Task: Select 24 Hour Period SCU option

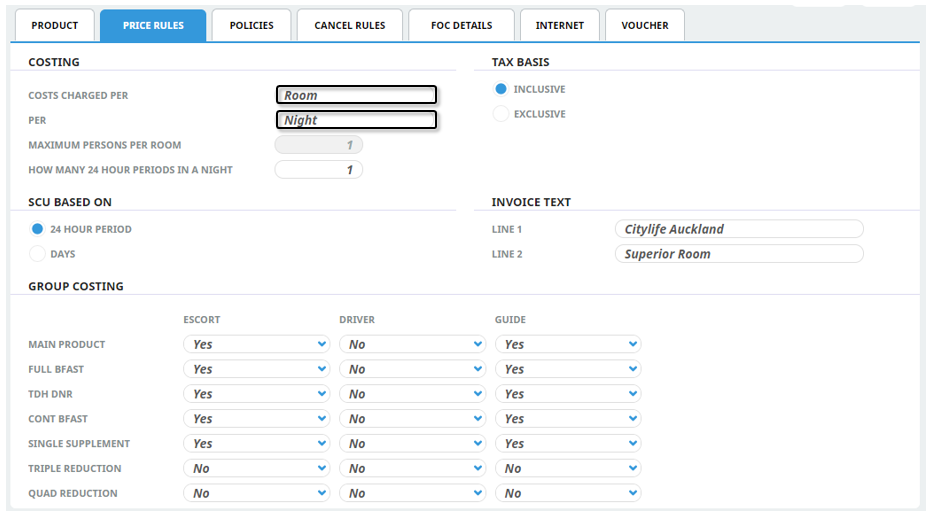Action: [38, 229]
